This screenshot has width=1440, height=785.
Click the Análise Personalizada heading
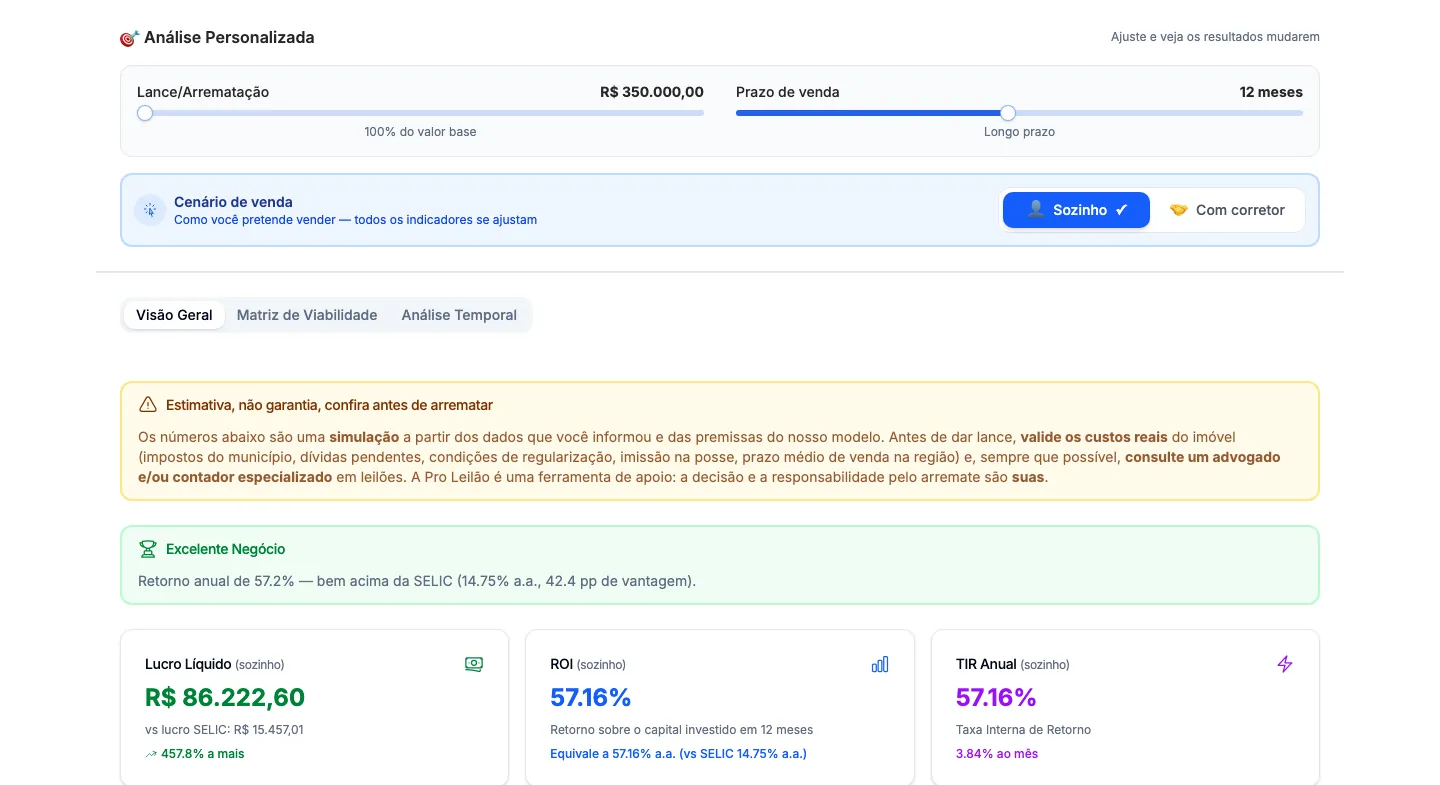(x=229, y=38)
